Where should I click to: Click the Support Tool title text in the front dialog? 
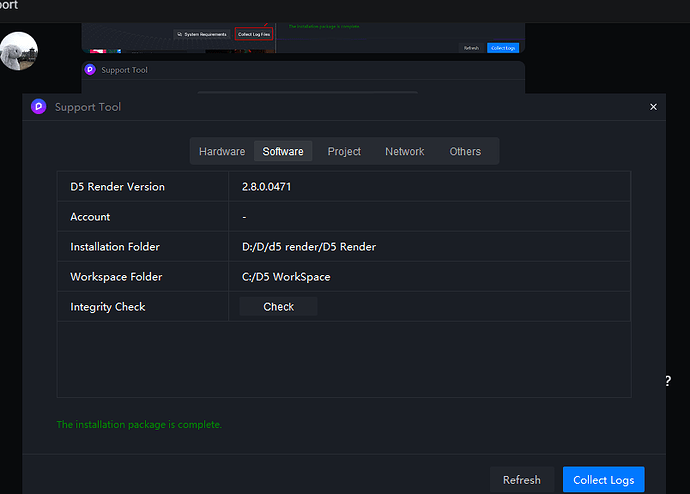point(88,107)
